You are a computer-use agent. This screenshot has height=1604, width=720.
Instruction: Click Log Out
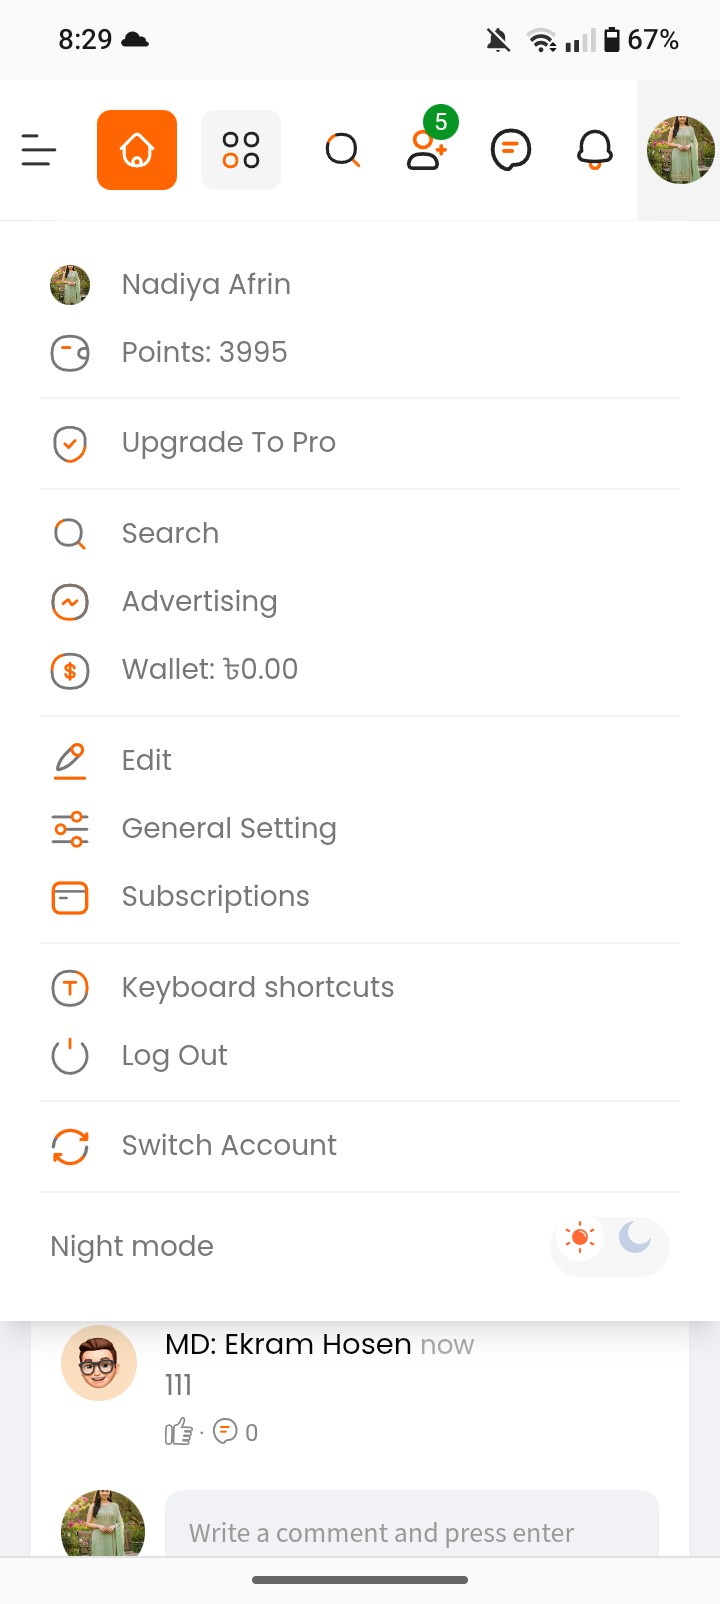click(174, 1056)
